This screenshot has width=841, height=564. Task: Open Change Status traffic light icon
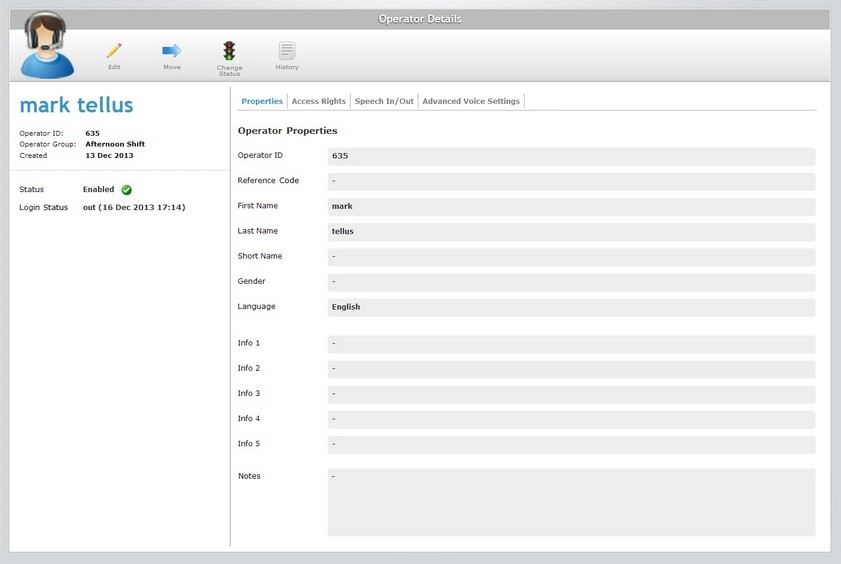click(x=230, y=51)
